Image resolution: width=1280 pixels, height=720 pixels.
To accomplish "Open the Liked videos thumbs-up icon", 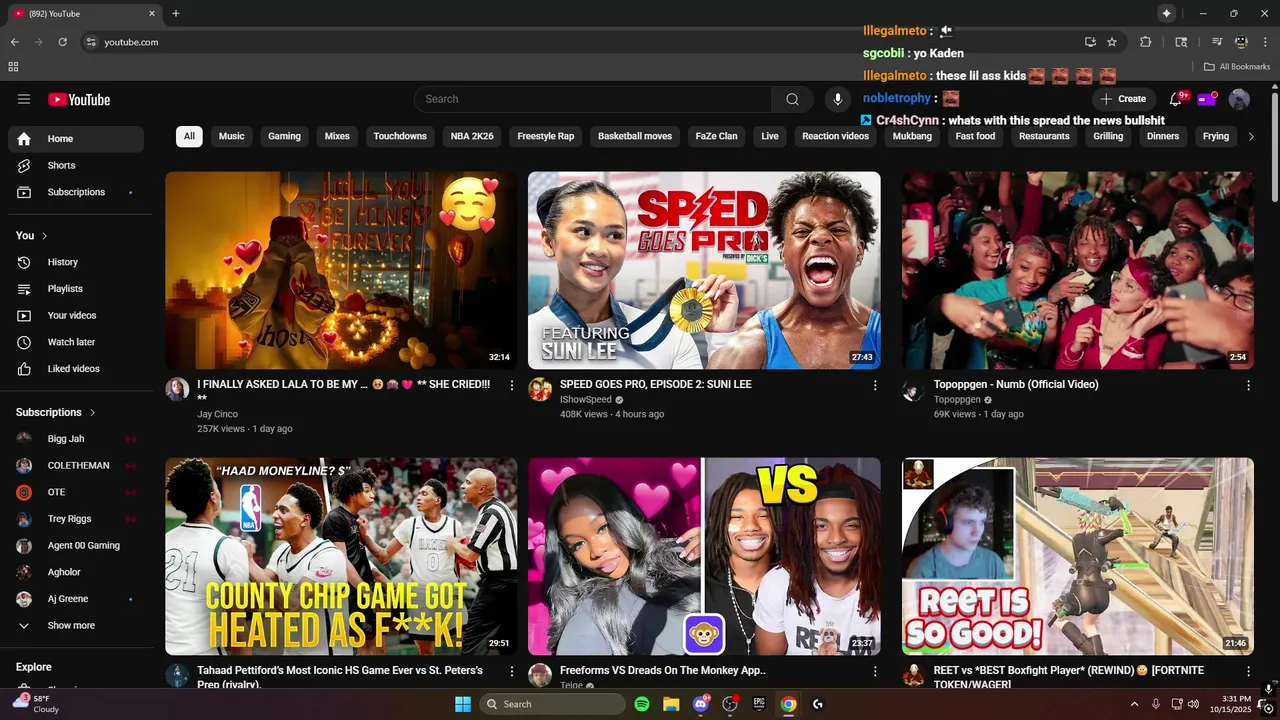I will tap(24, 369).
